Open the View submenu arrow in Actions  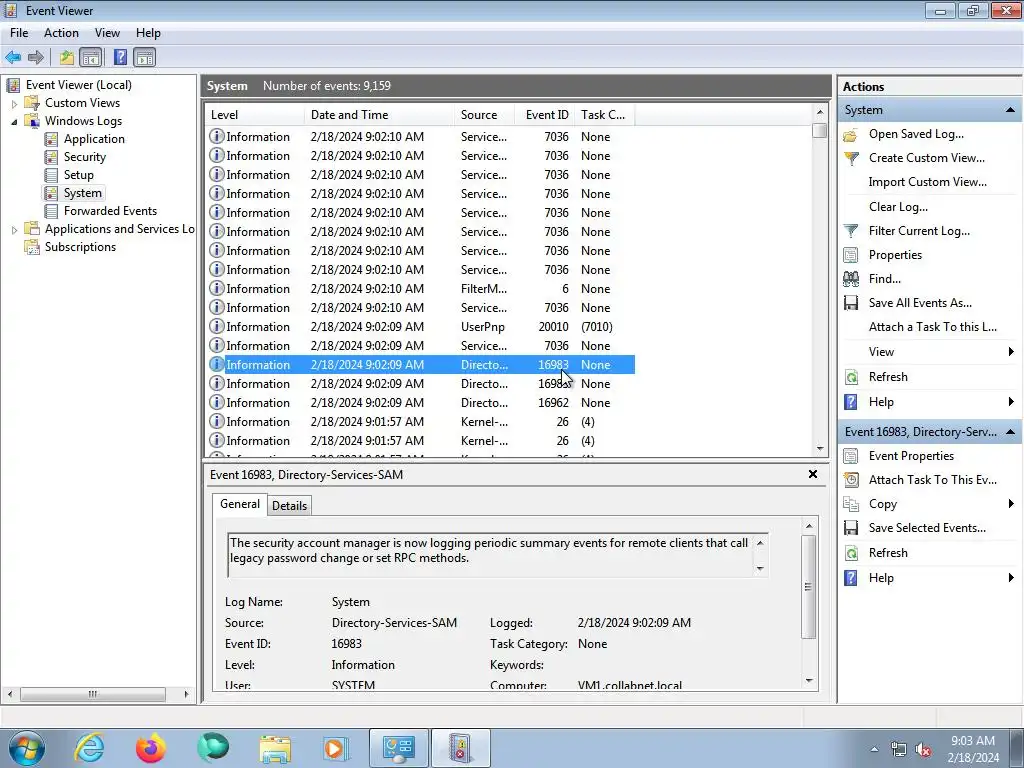[1011, 352]
